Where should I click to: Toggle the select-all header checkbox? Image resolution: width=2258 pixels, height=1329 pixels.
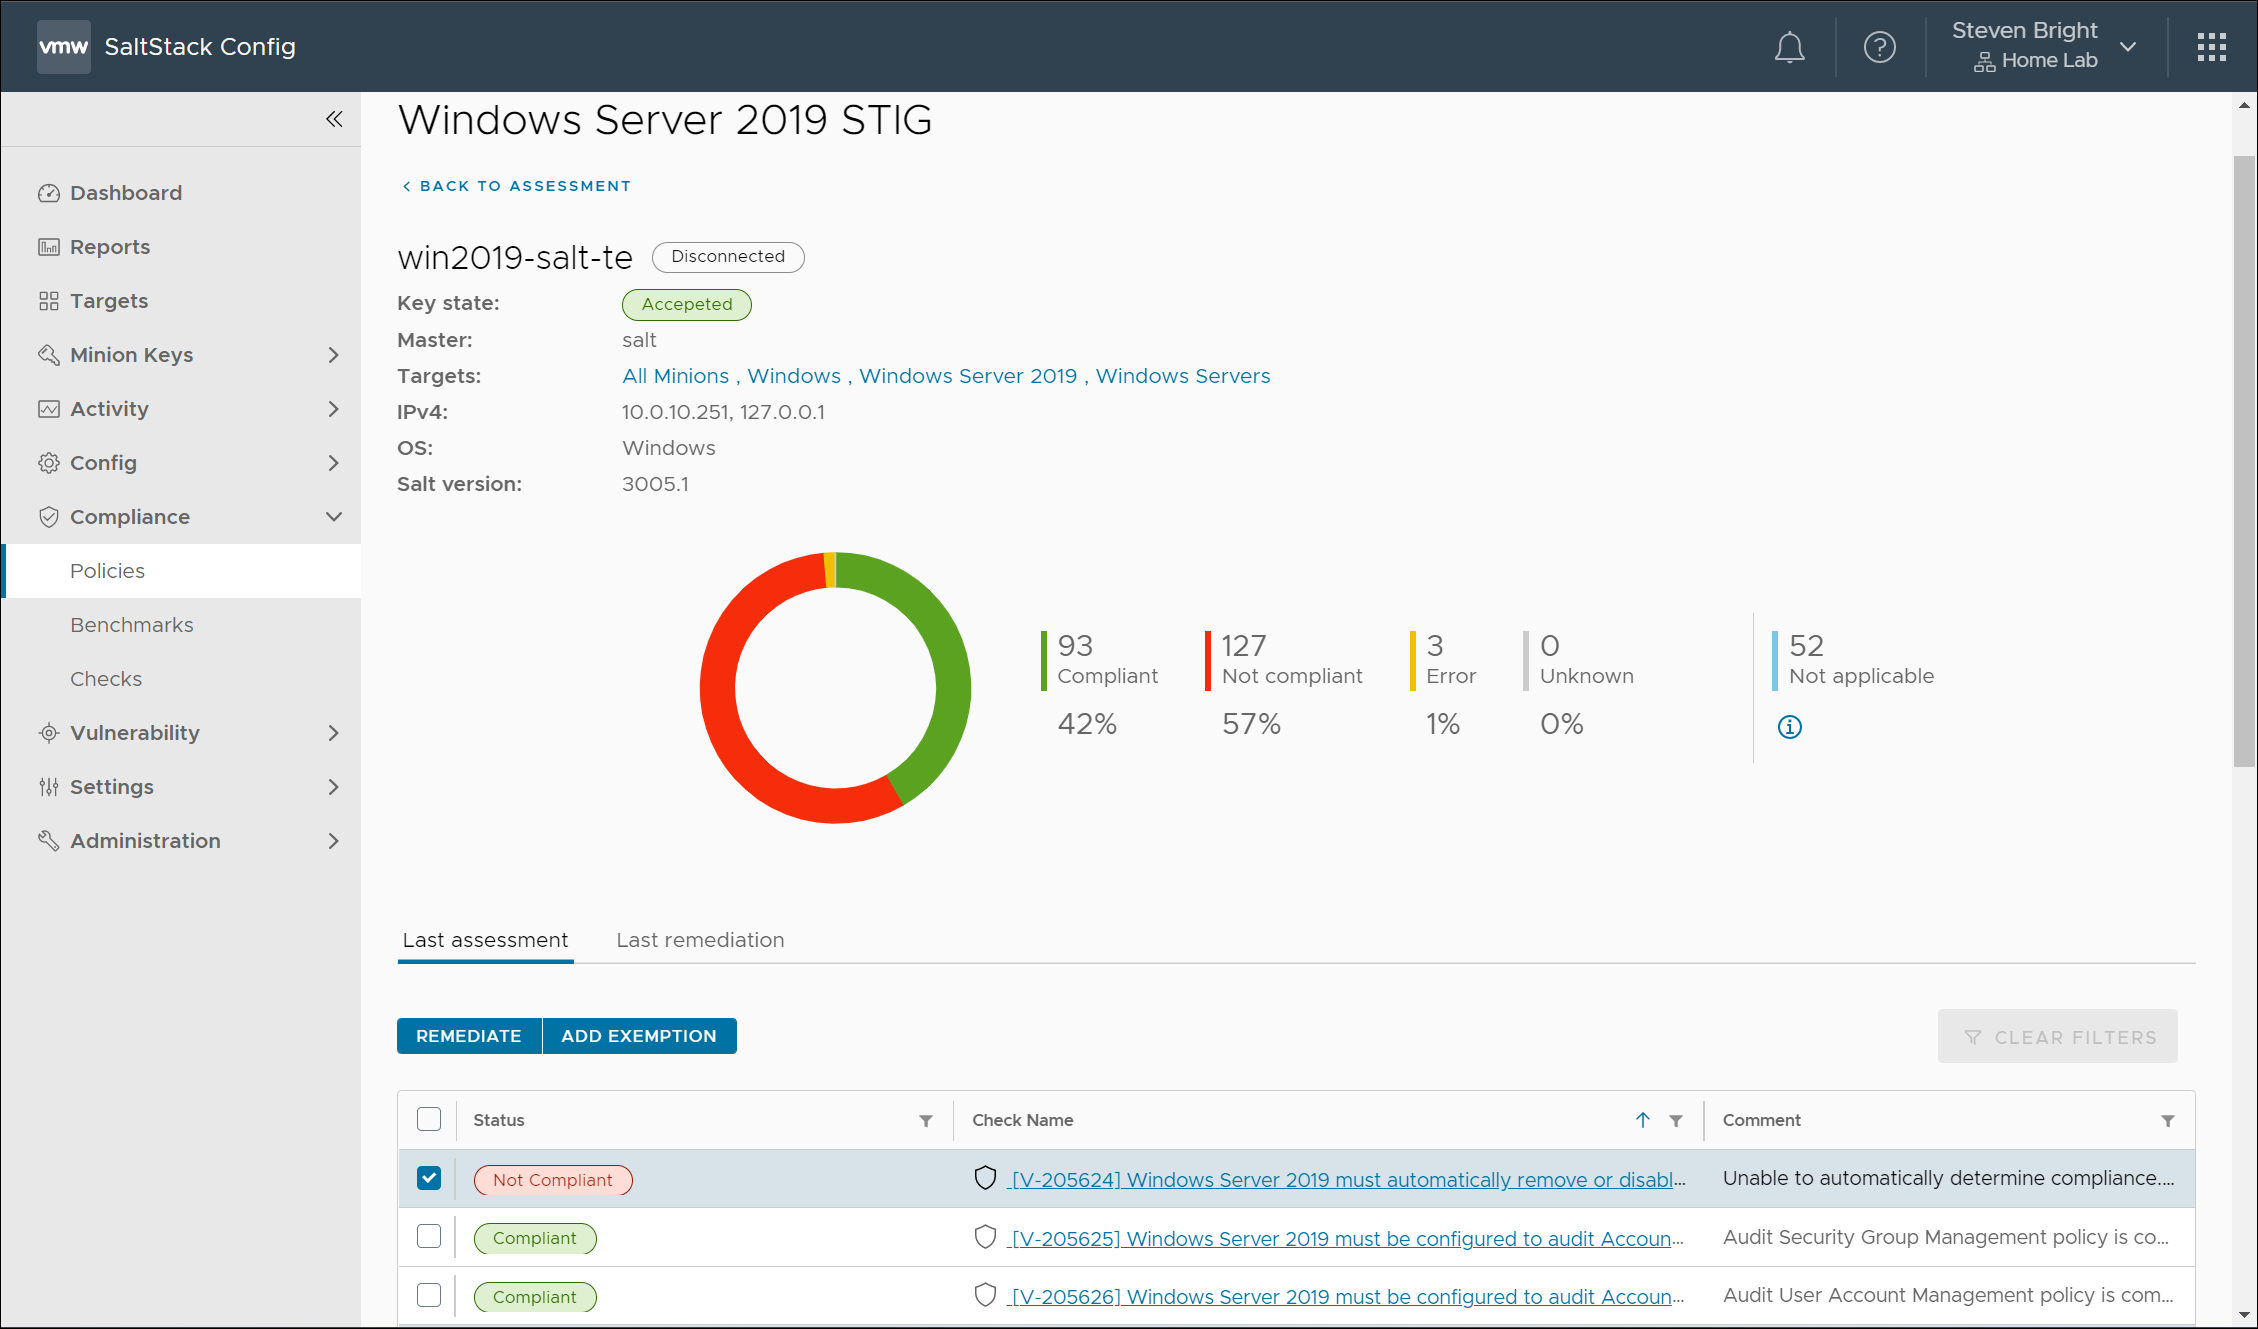tap(429, 1119)
